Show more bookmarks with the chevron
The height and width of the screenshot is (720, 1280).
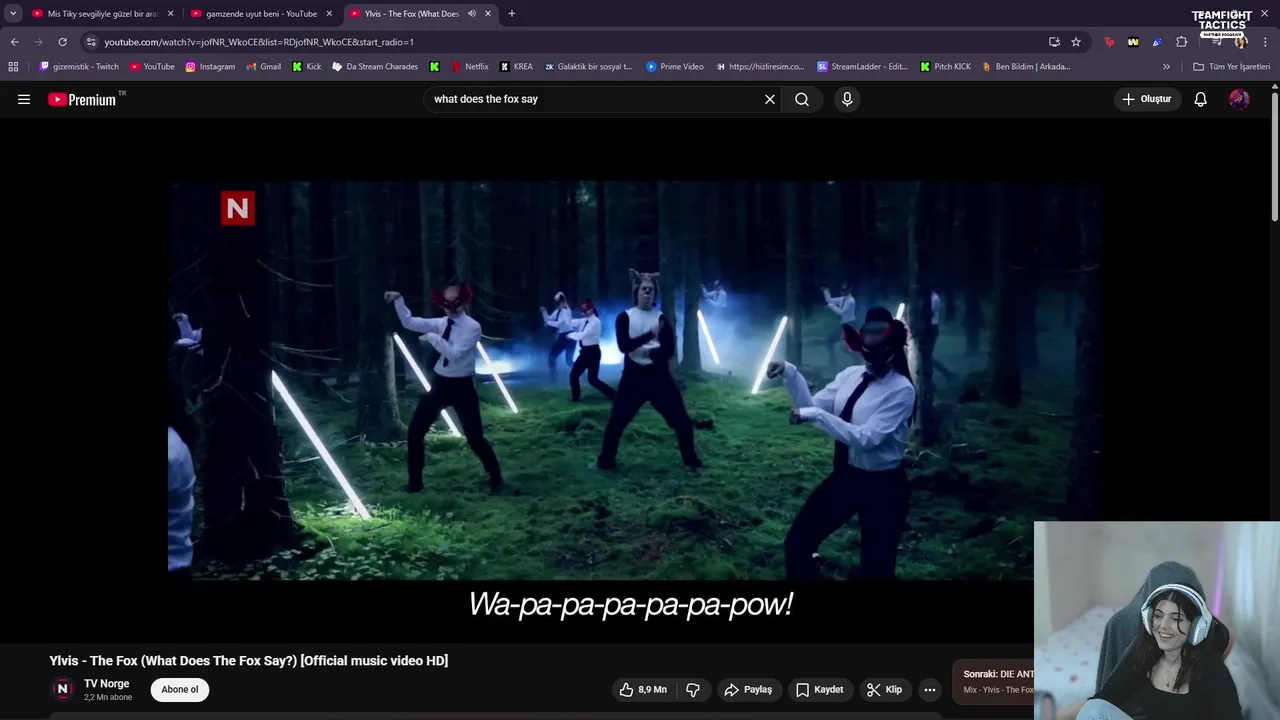pos(1166,67)
